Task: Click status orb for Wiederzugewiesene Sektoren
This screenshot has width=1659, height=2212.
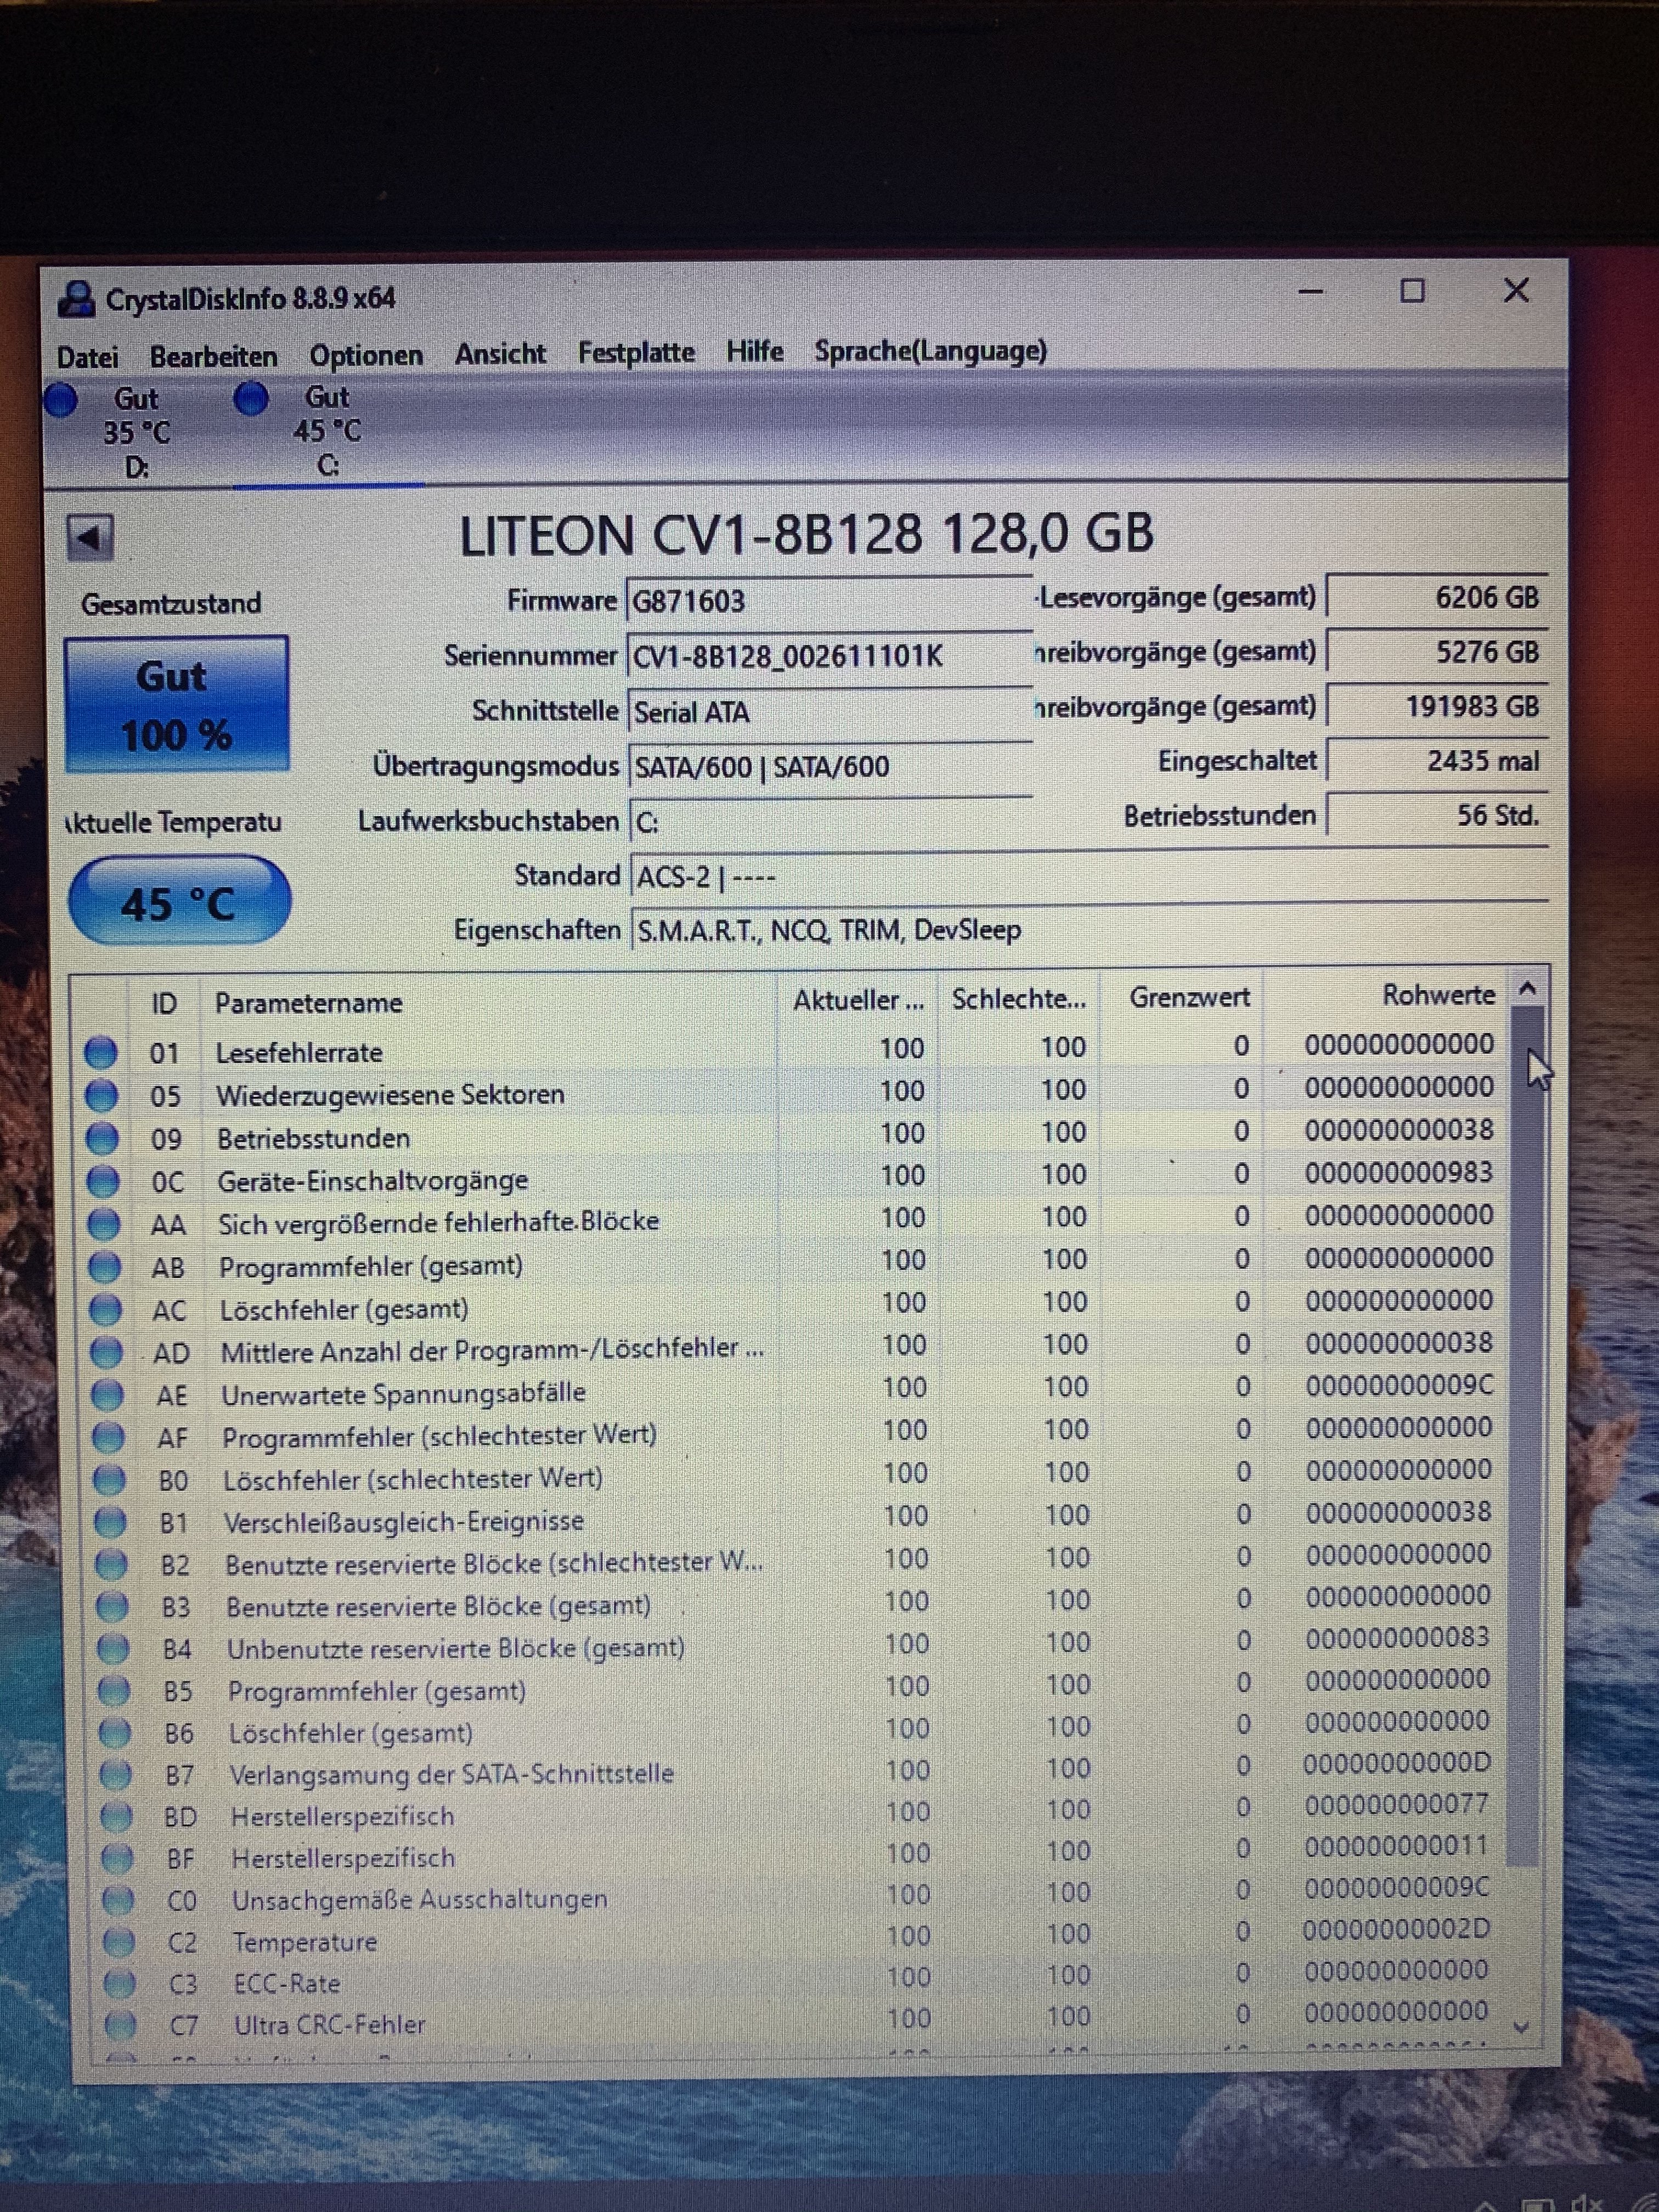Action: click(x=101, y=1095)
